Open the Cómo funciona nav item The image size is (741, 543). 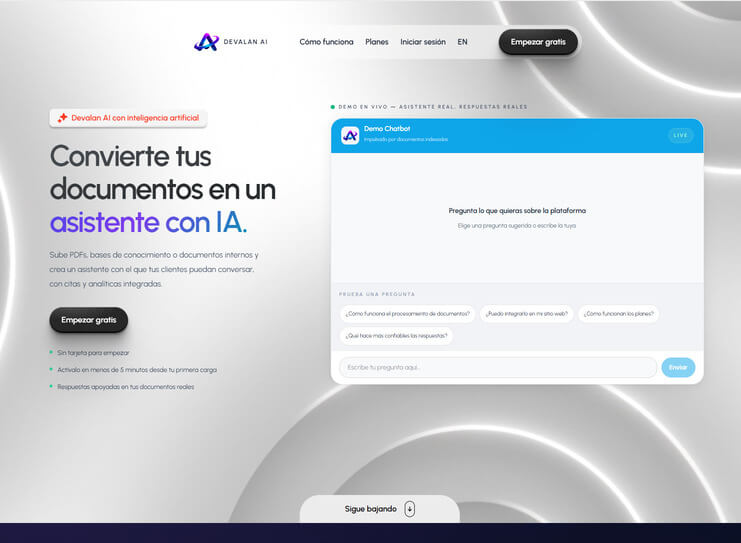click(326, 42)
